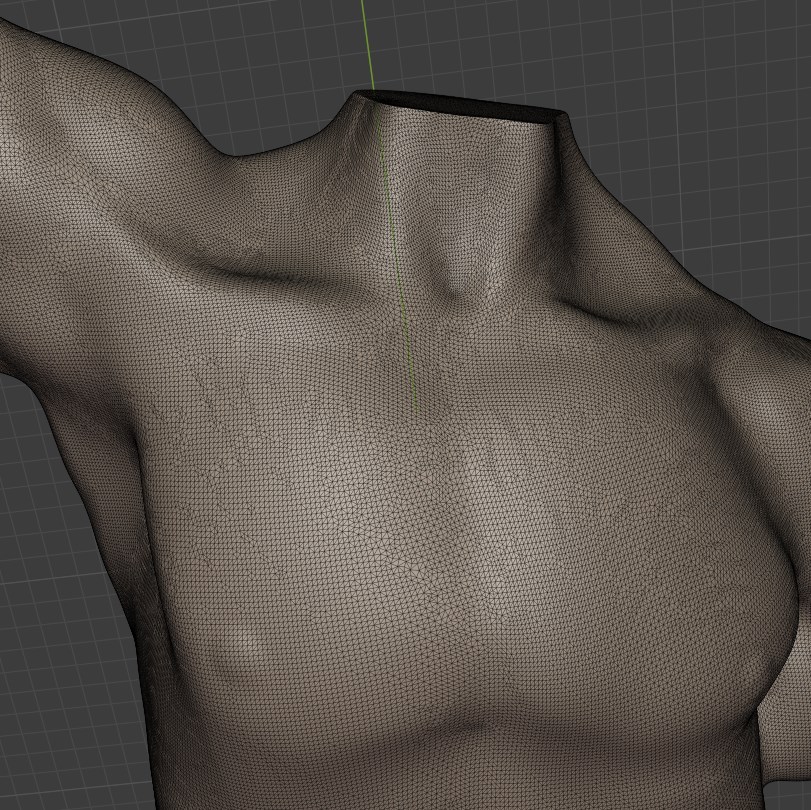
Task: Click the green axis line's end on the chest
Action: coord(415,408)
